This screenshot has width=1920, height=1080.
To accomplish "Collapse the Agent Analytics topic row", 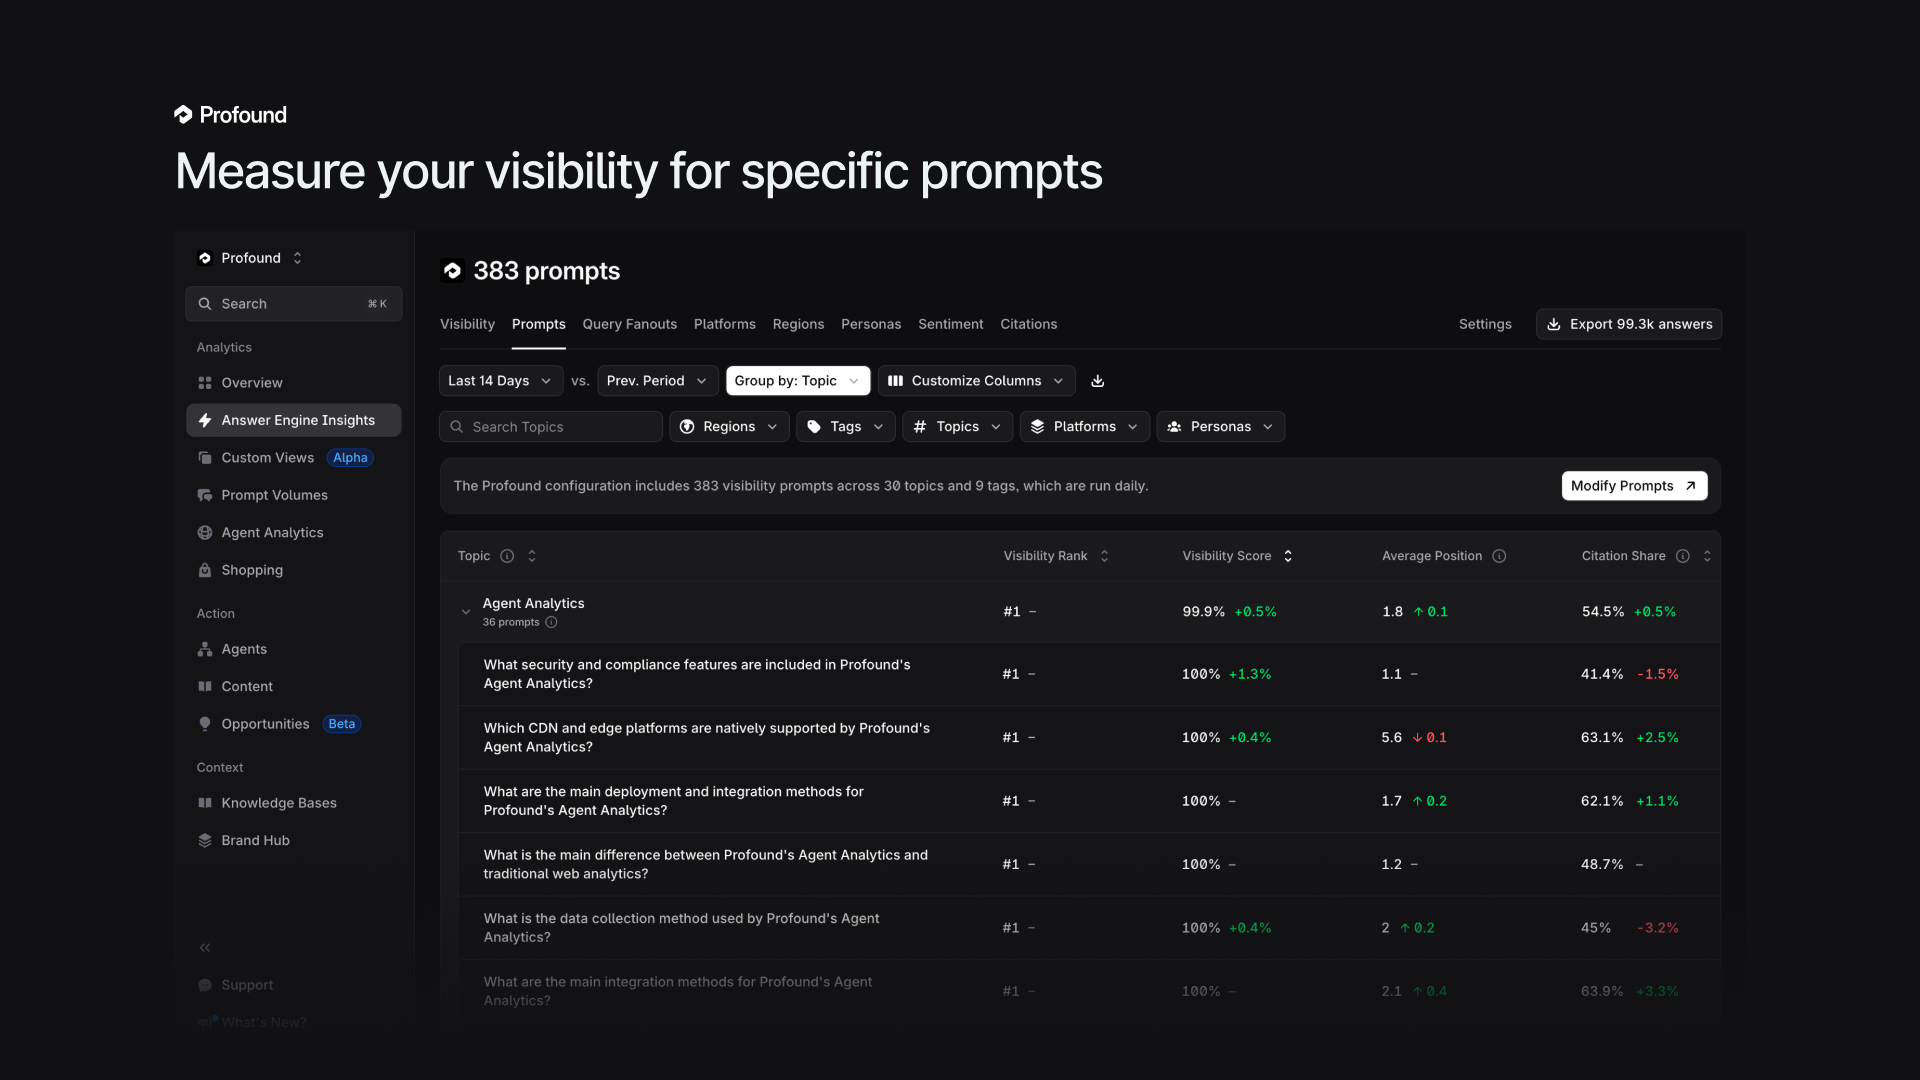I will [466, 612].
